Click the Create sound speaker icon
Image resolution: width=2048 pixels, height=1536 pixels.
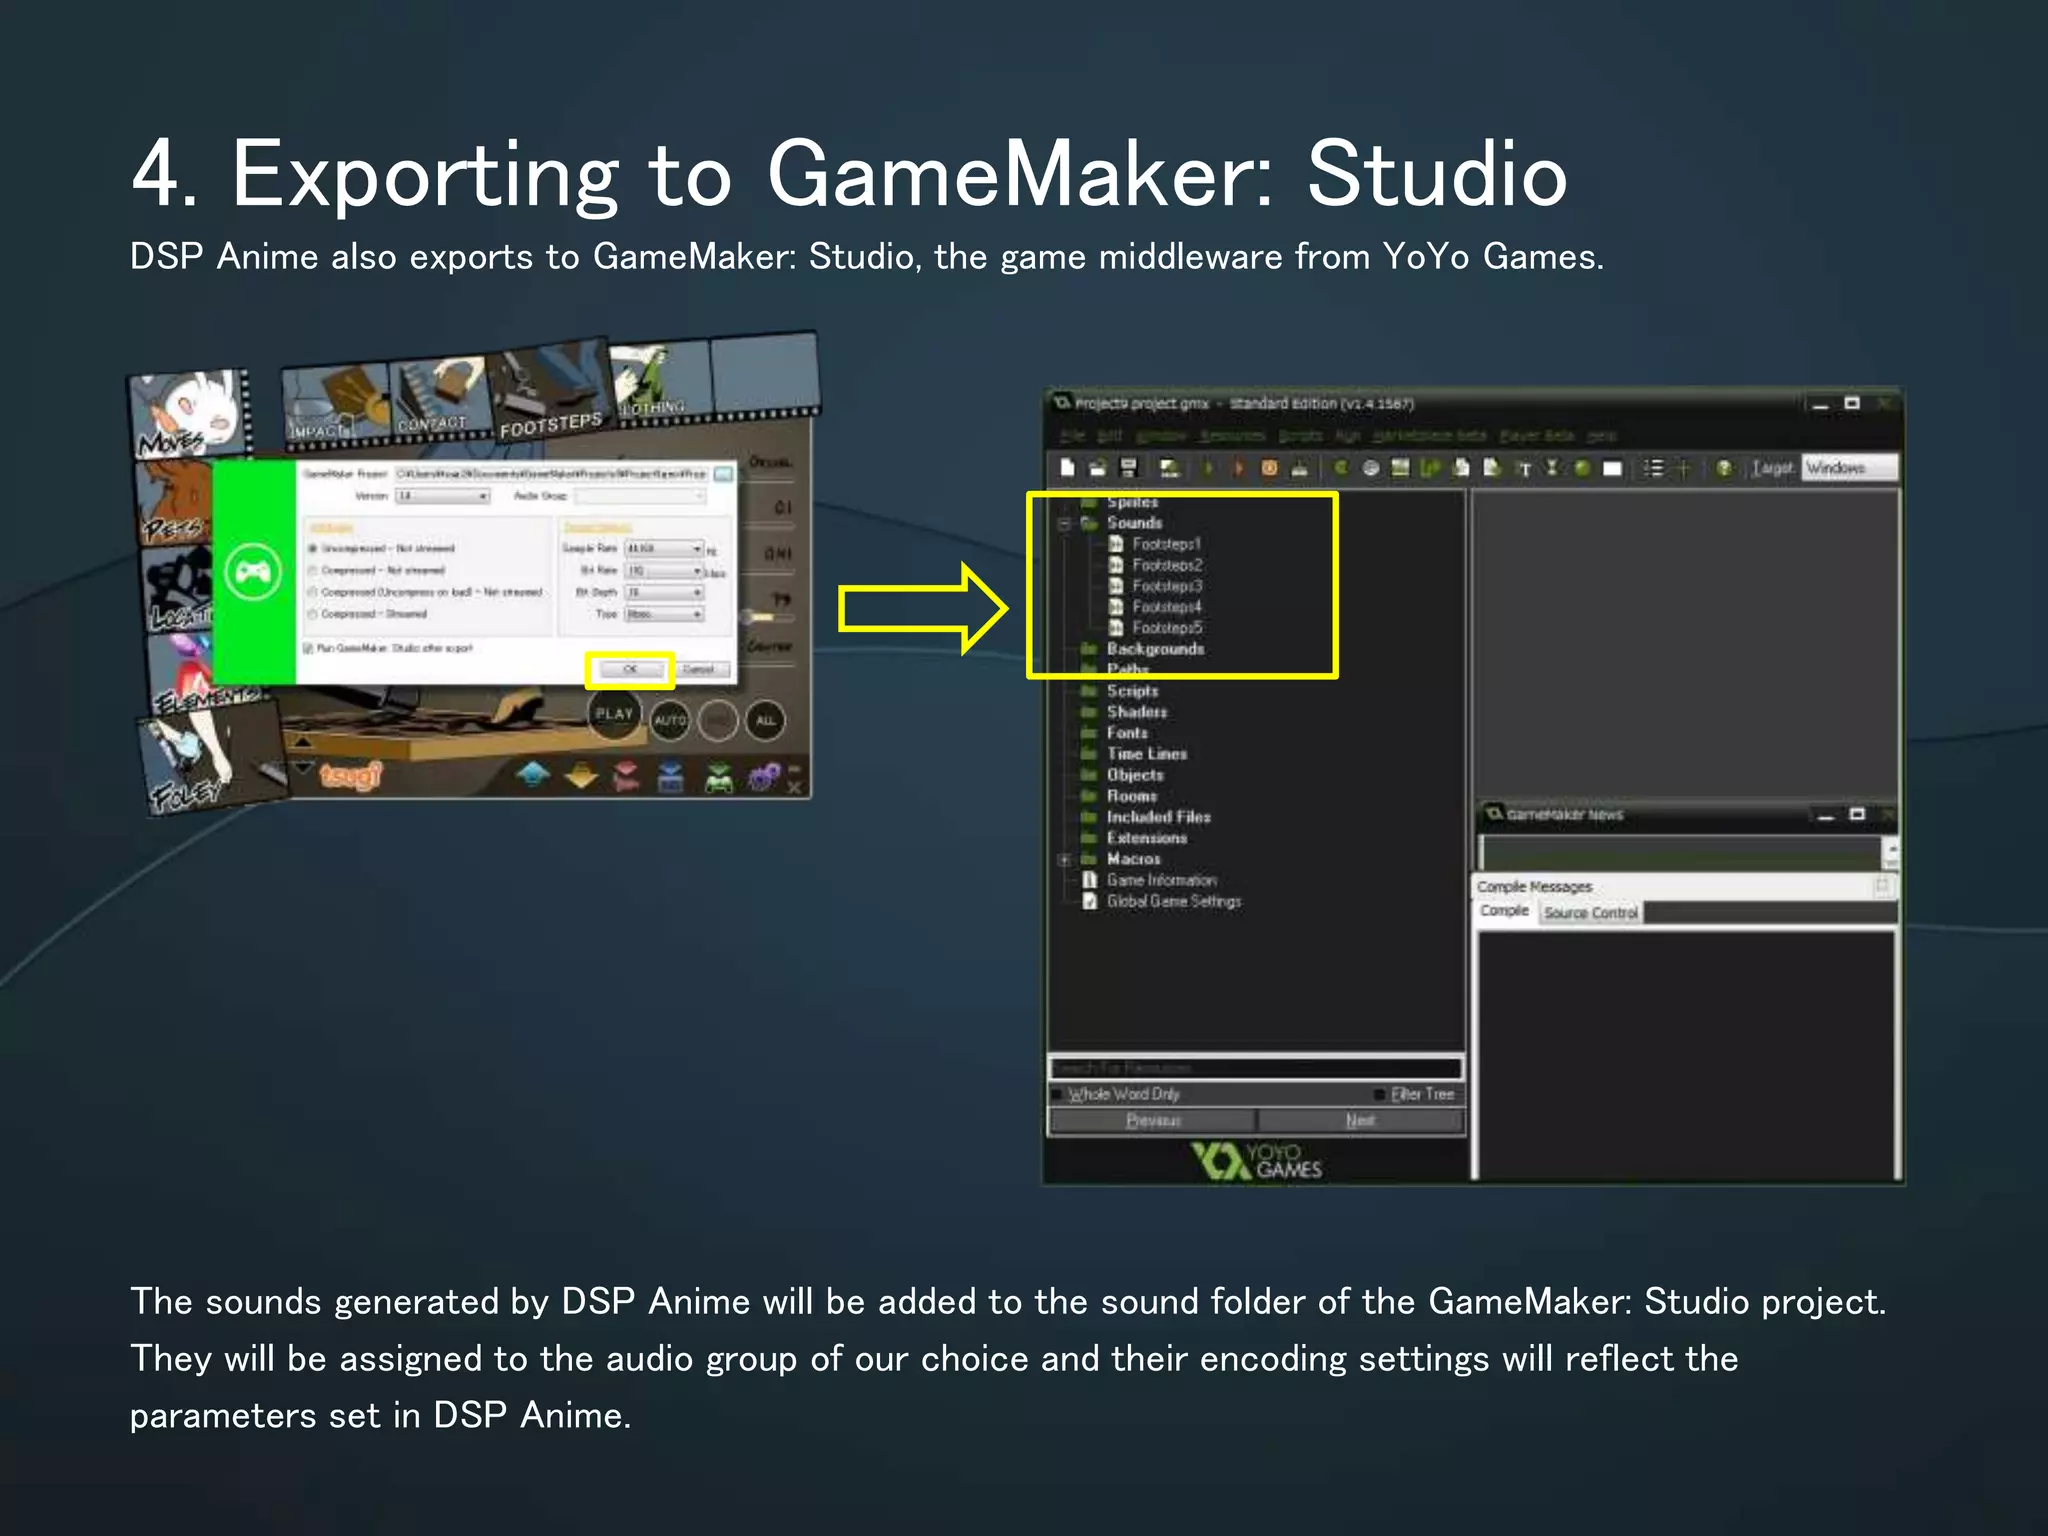tap(1371, 467)
